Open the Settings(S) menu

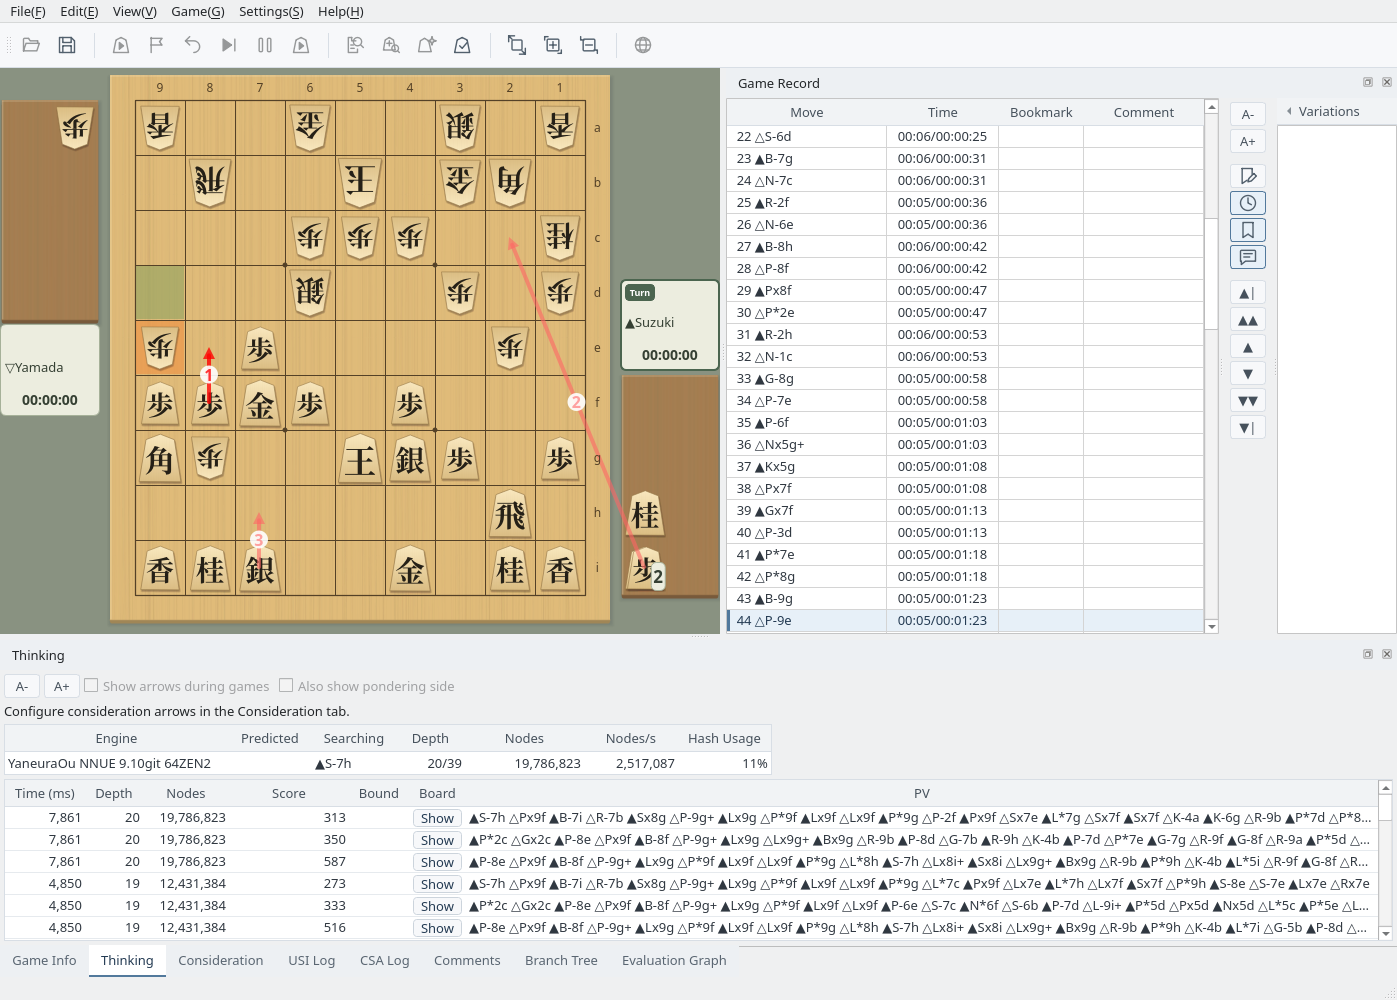271,12
